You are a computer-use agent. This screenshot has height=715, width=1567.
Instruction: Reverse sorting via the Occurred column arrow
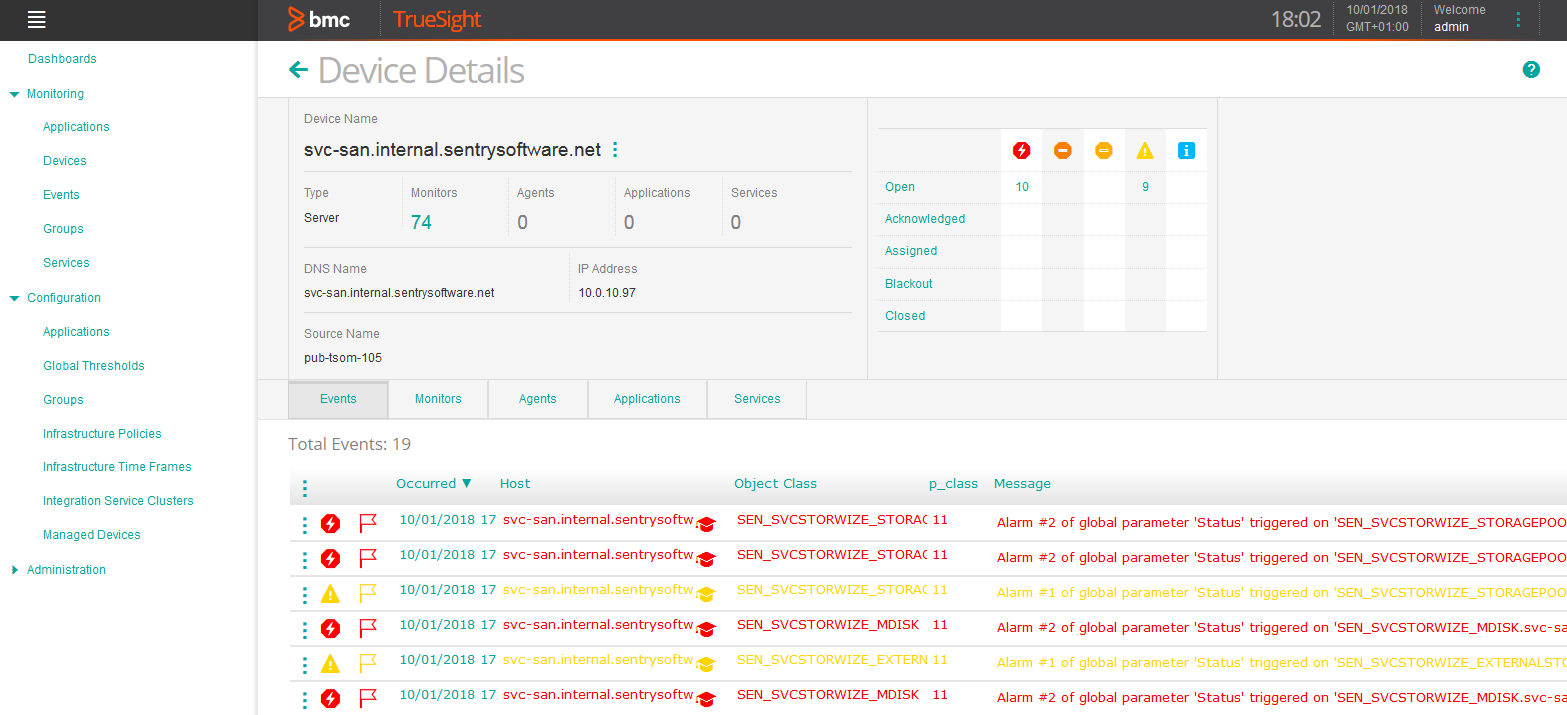(x=466, y=483)
